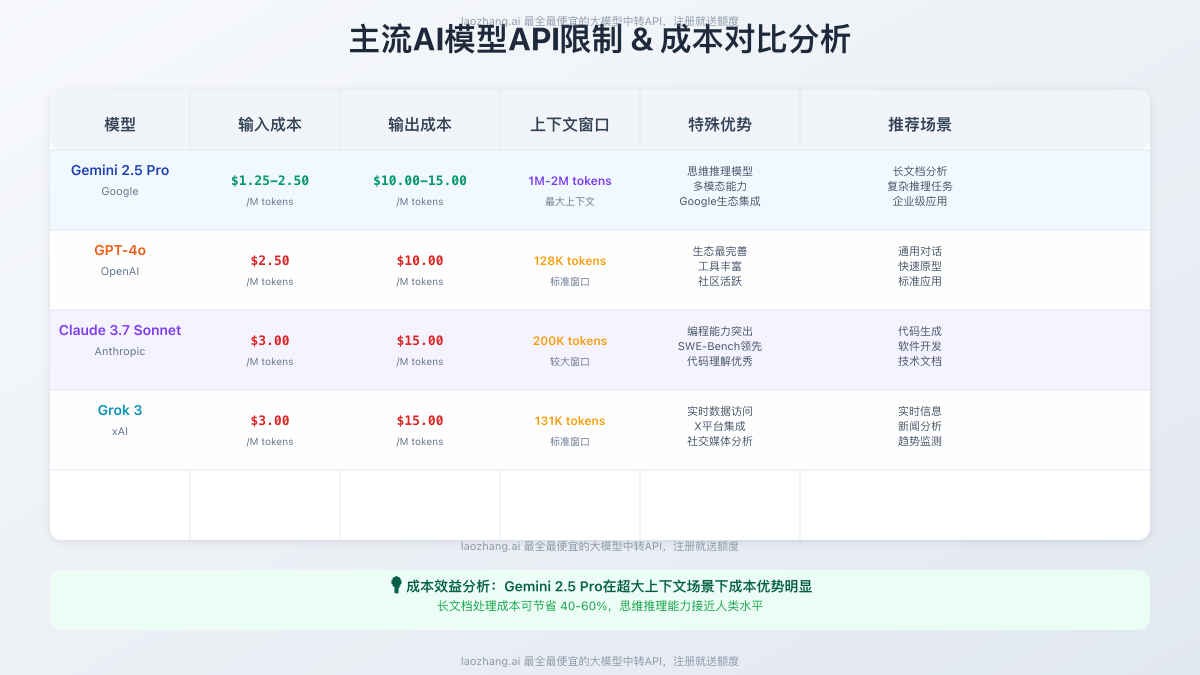Click the 131K tokens value
The height and width of the screenshot is (675, 1200).
(570, 421)
